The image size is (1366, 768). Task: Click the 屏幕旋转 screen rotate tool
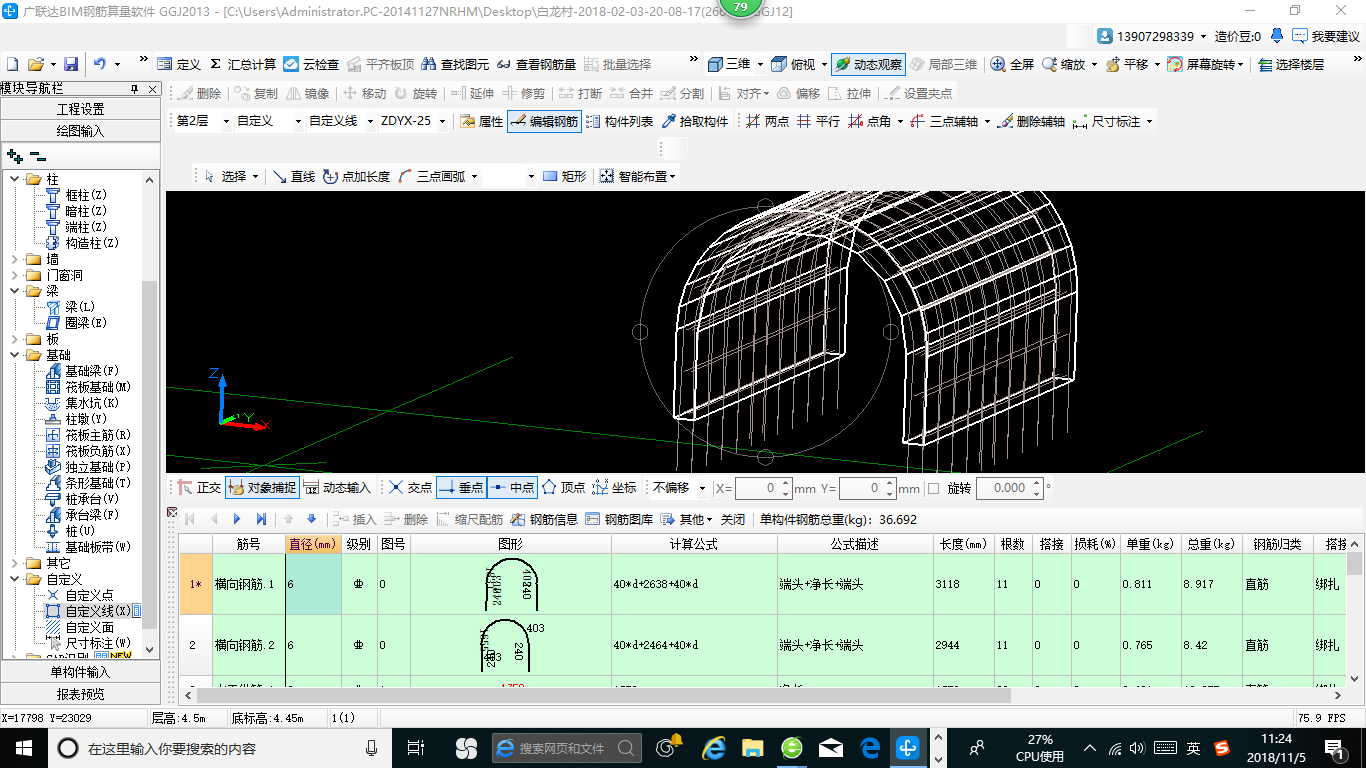click(1204, 64)
